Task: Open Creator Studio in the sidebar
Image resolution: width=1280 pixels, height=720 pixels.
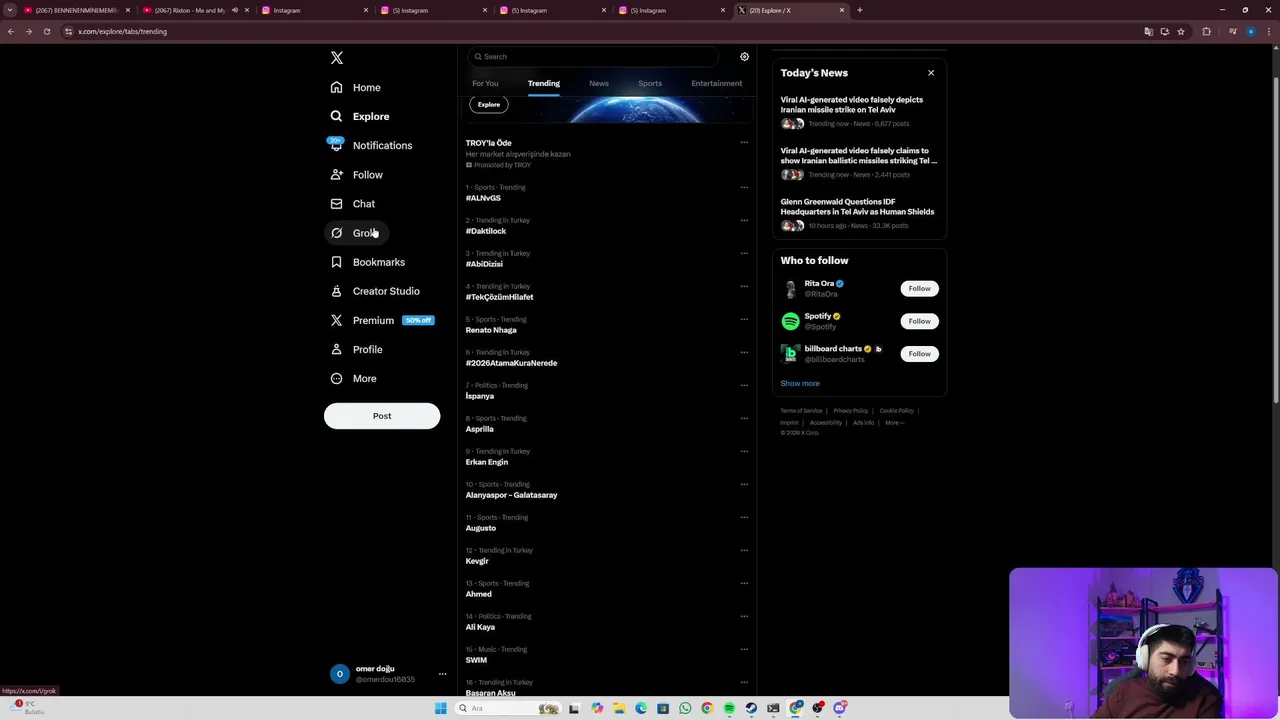Action: [376, 291]
